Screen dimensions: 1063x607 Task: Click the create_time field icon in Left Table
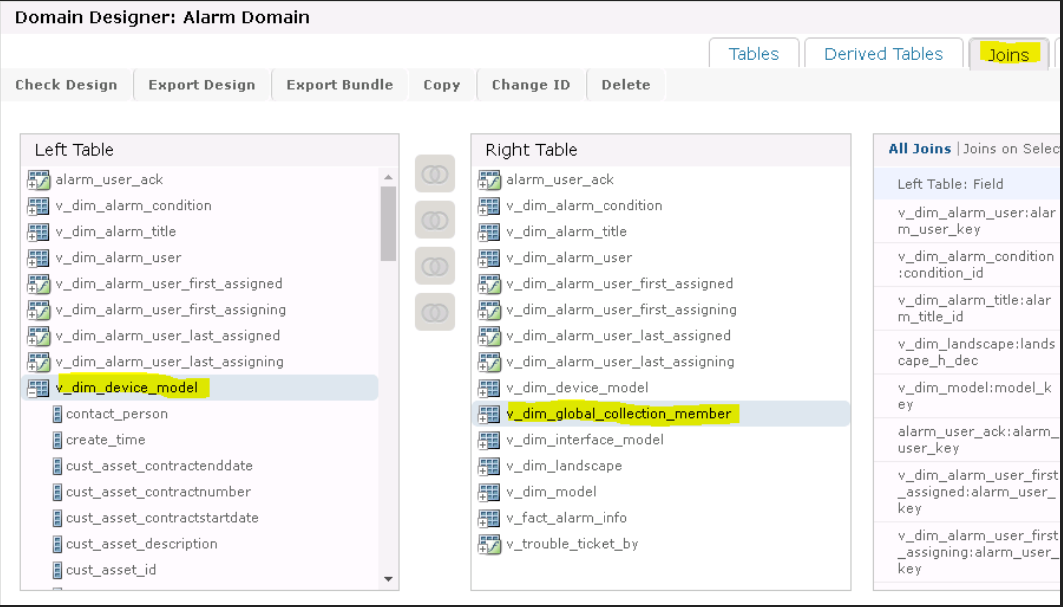coord(57,440)
